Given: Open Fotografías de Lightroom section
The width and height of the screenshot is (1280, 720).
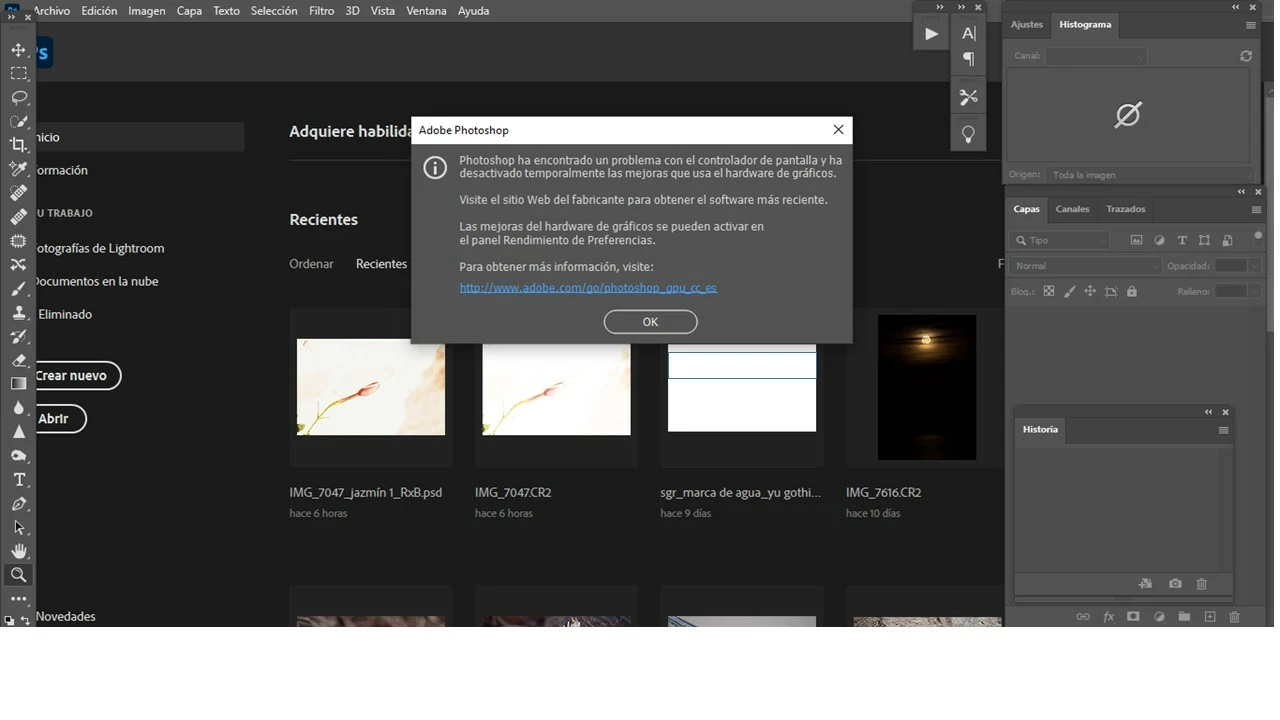Looking at the screenshot, I should 98,248.
